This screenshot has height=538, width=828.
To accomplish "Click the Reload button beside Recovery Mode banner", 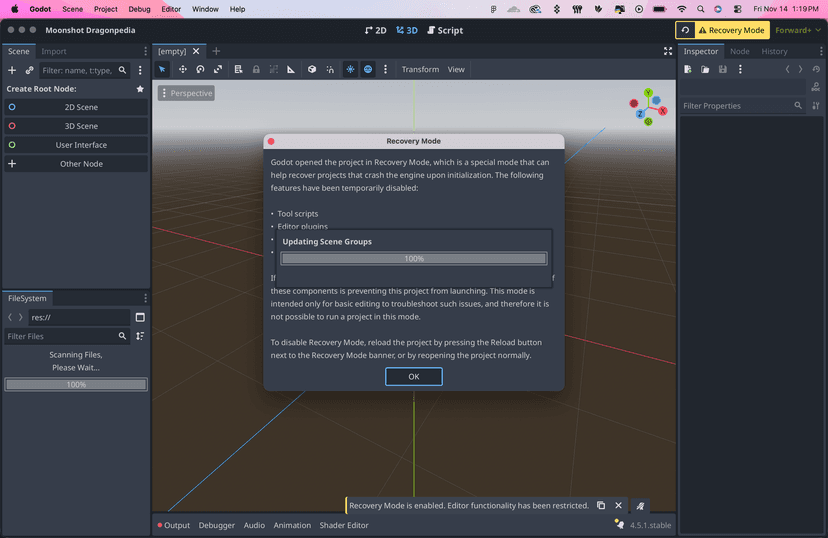I will pos(685,30).
